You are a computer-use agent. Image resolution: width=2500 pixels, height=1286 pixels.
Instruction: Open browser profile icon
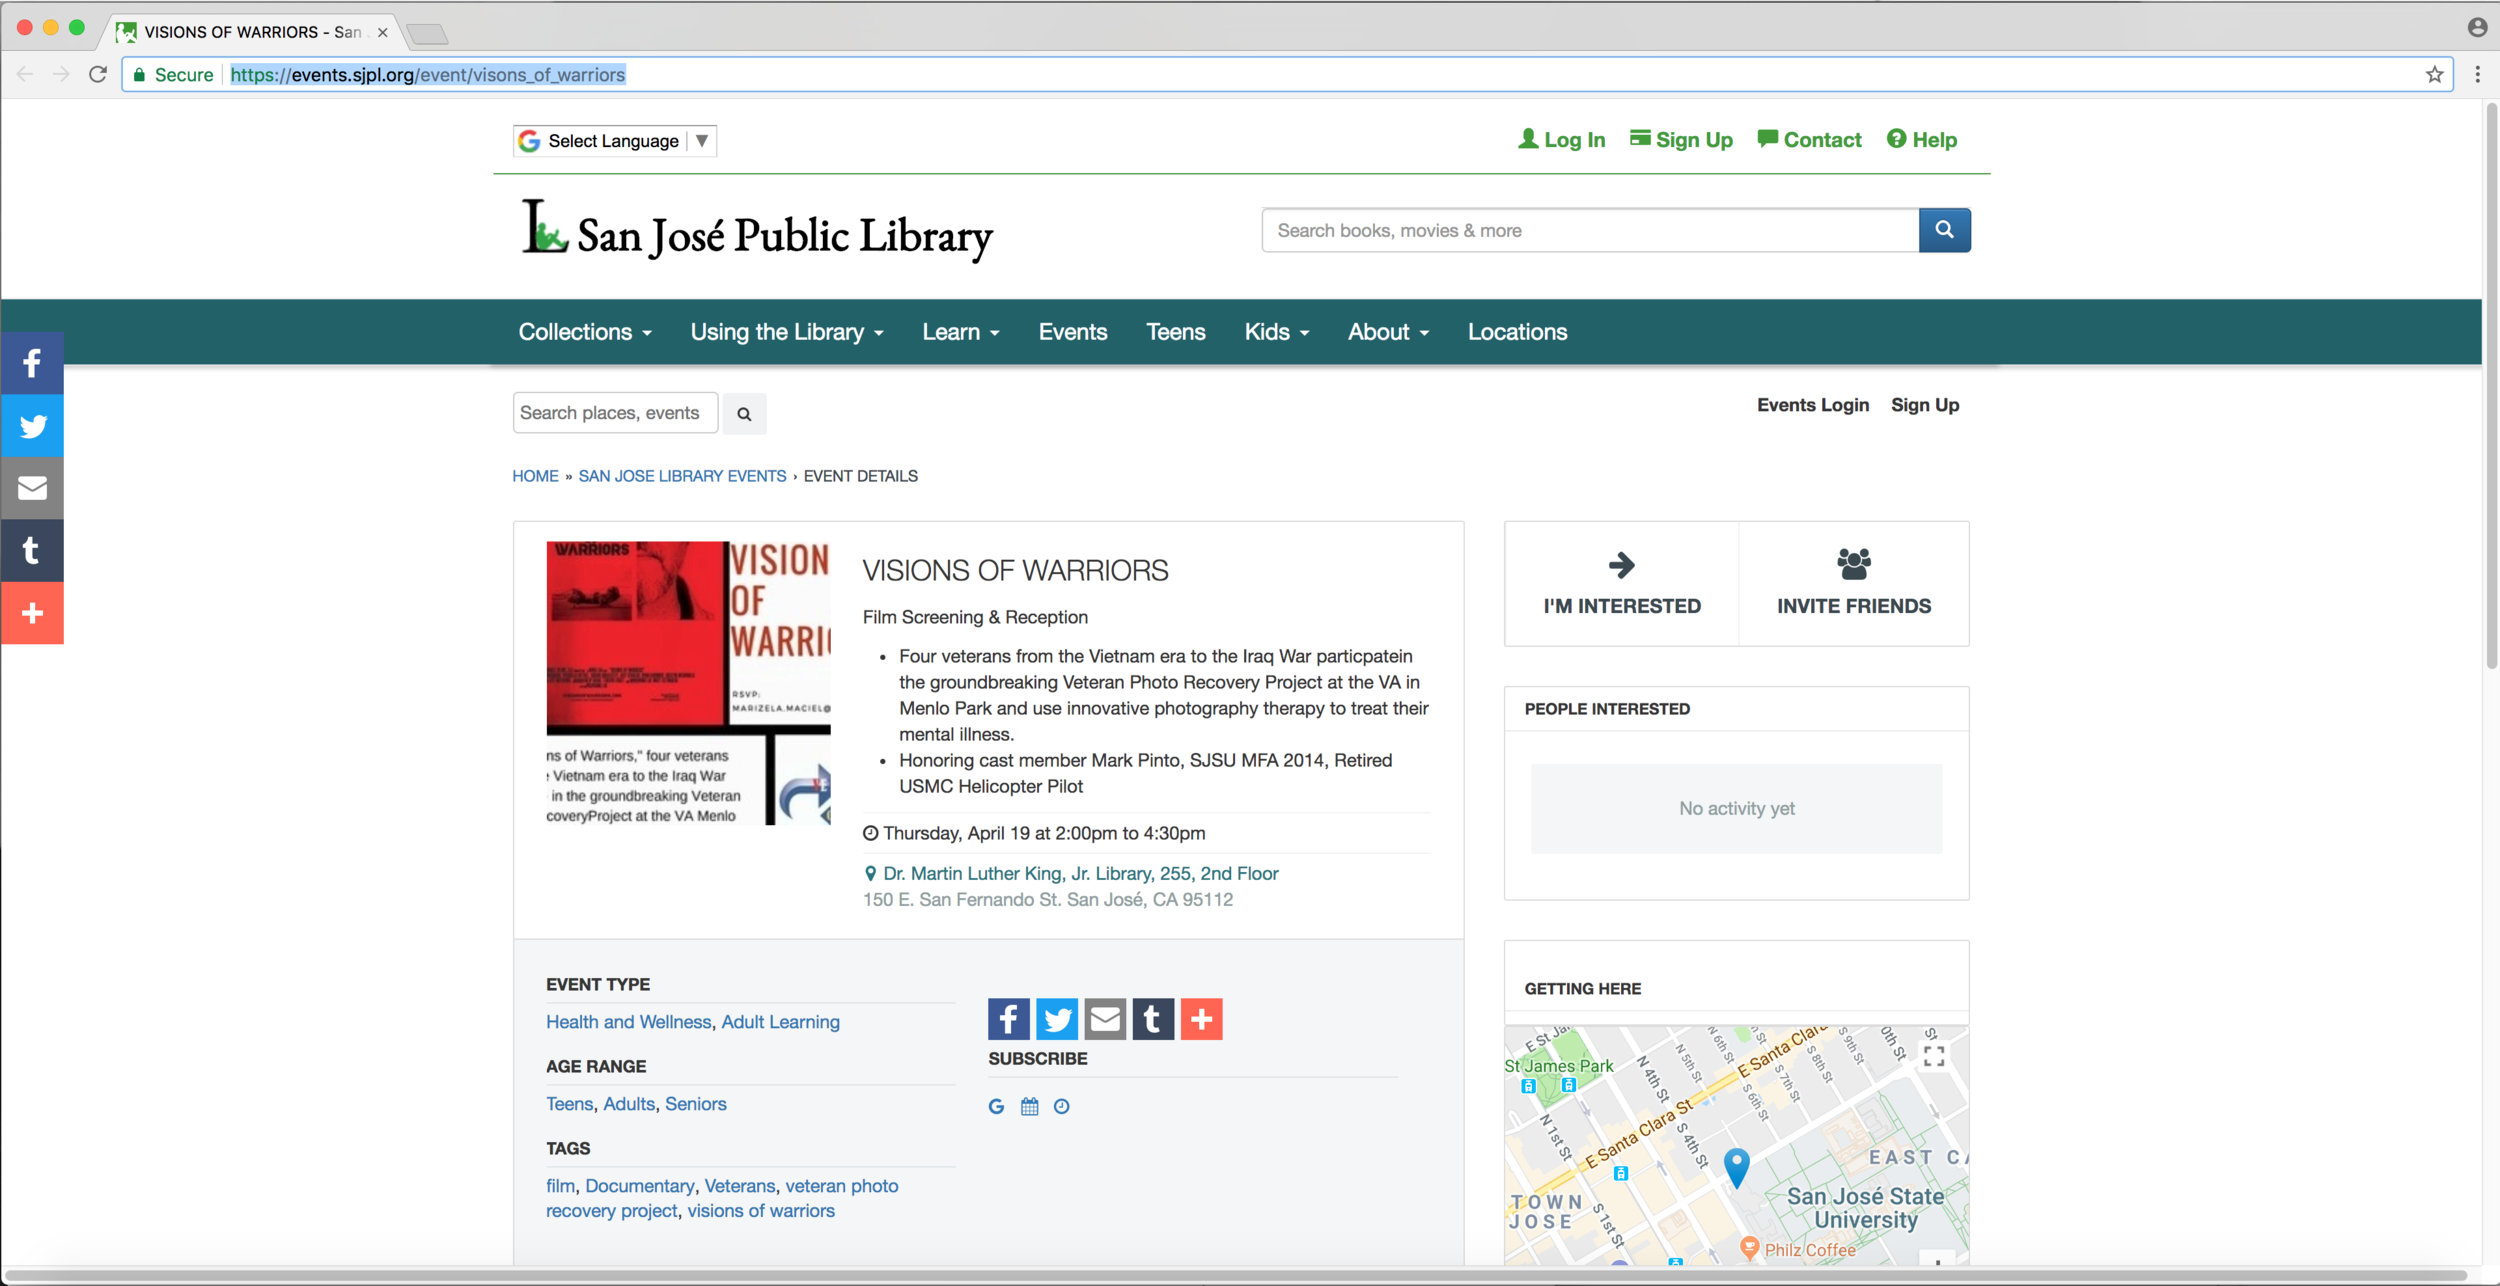[x=2477, y=27]
